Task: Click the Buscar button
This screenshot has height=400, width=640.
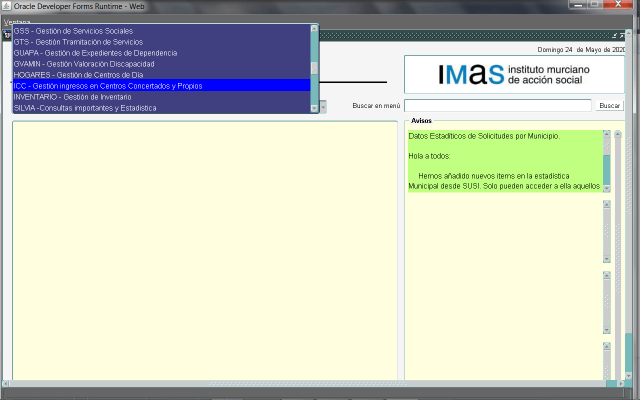Action: coord(609,105)
